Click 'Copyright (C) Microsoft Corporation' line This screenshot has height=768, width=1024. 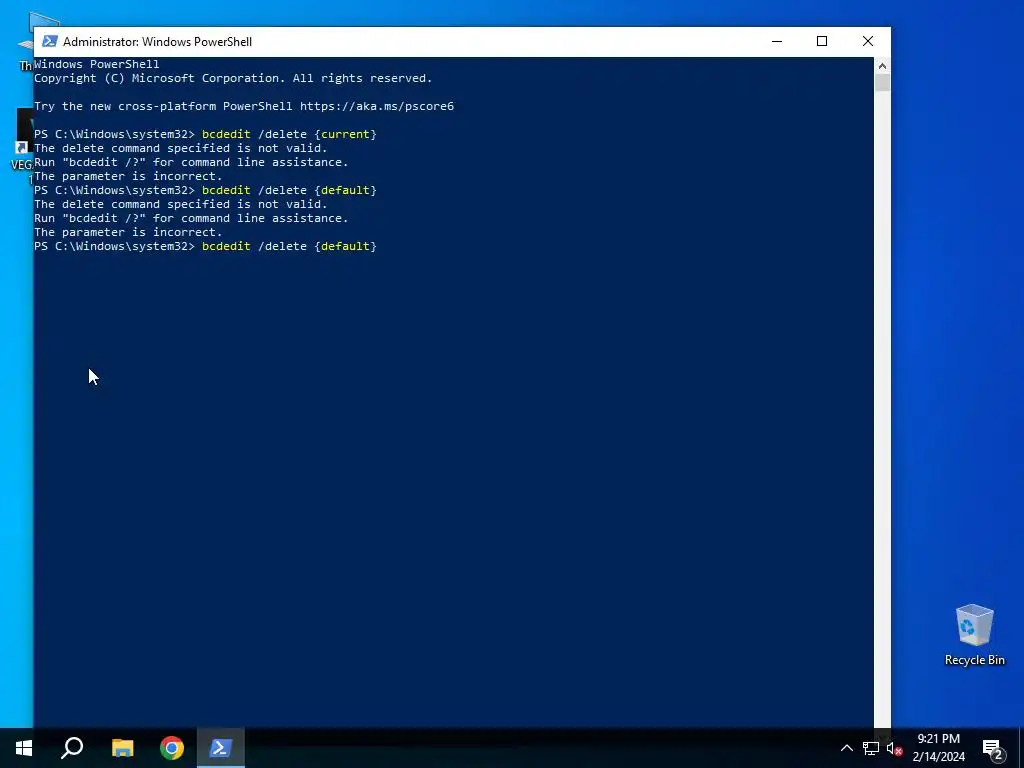[x=233, y=78]
